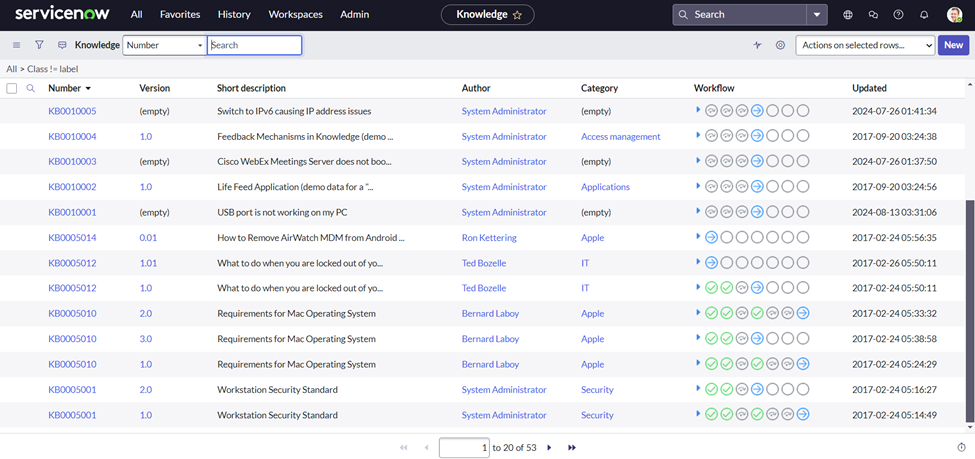Click the page number input field
This screenshot has width=975, height=459.
click(x=464, y=447)
